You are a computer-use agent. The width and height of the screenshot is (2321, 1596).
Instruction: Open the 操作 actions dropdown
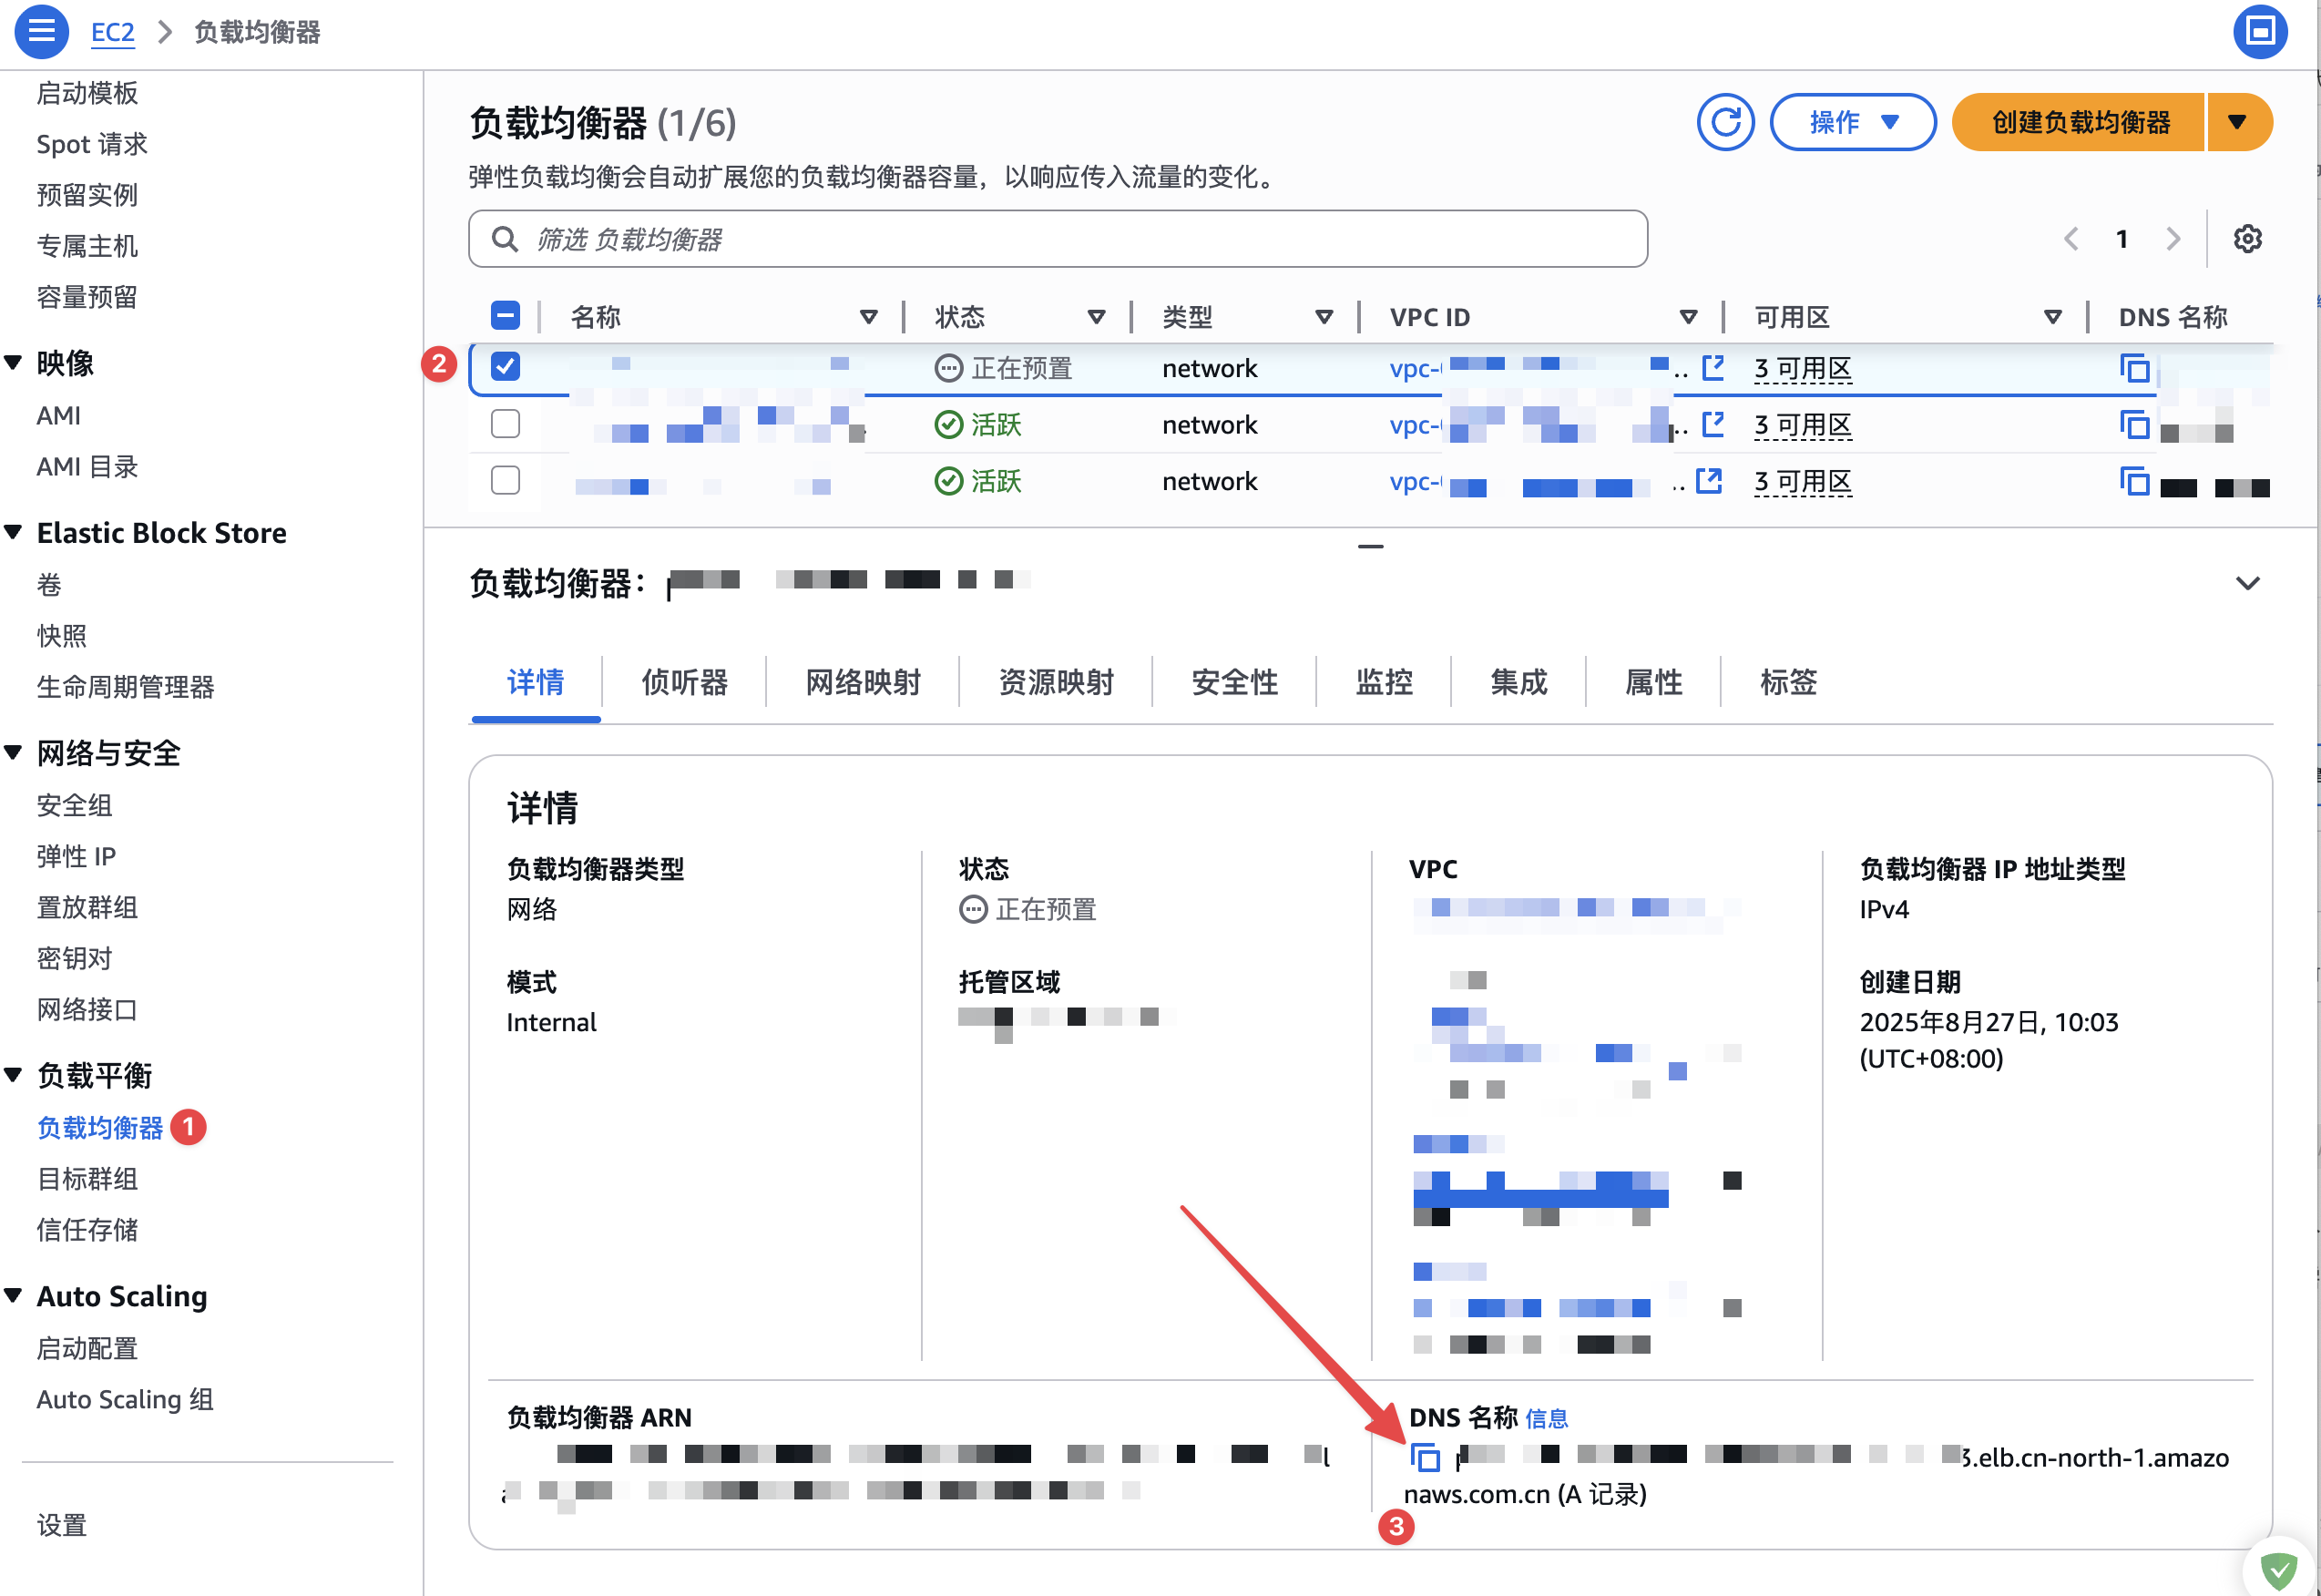[x=1853, y=122]
